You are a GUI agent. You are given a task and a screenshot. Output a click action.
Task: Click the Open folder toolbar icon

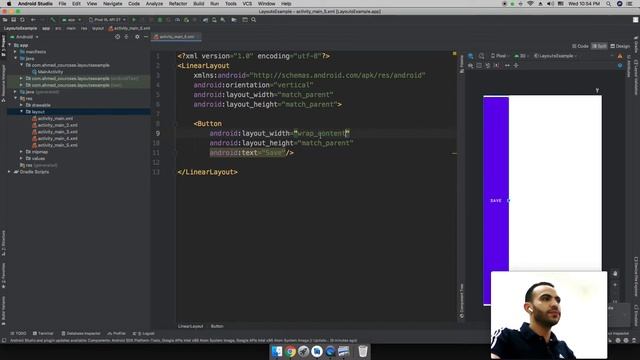[5, 20]
